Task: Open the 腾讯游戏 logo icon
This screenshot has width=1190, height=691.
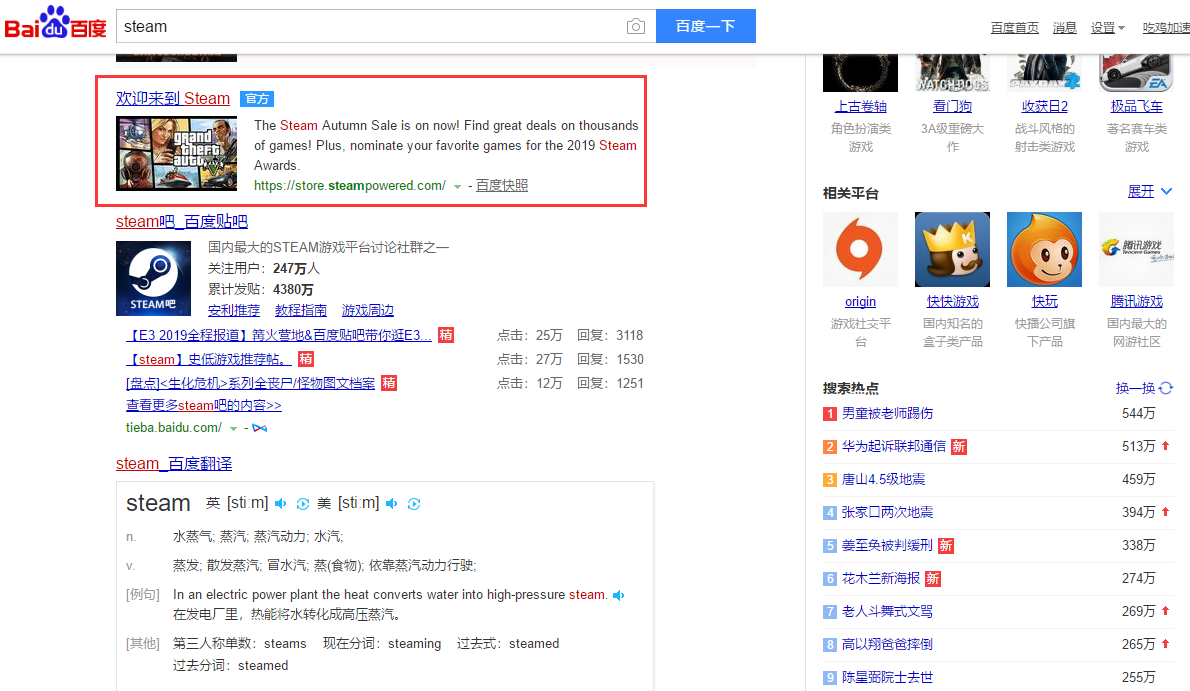Action: 1136,250
